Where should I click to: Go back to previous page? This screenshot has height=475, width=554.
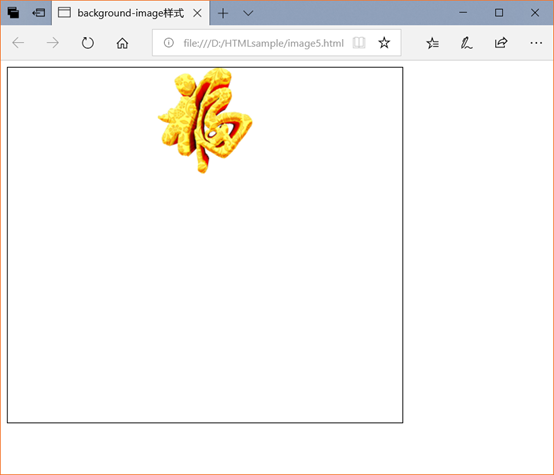point(18,43)
